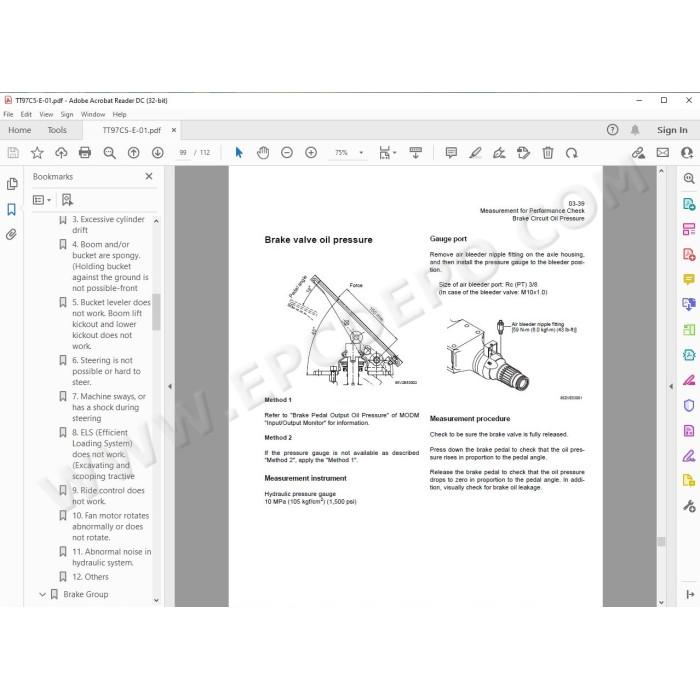This screenshot has width=700, height=700.
Task: Collapse the left navigation pane arrow
Action: [x=170, y=387]
